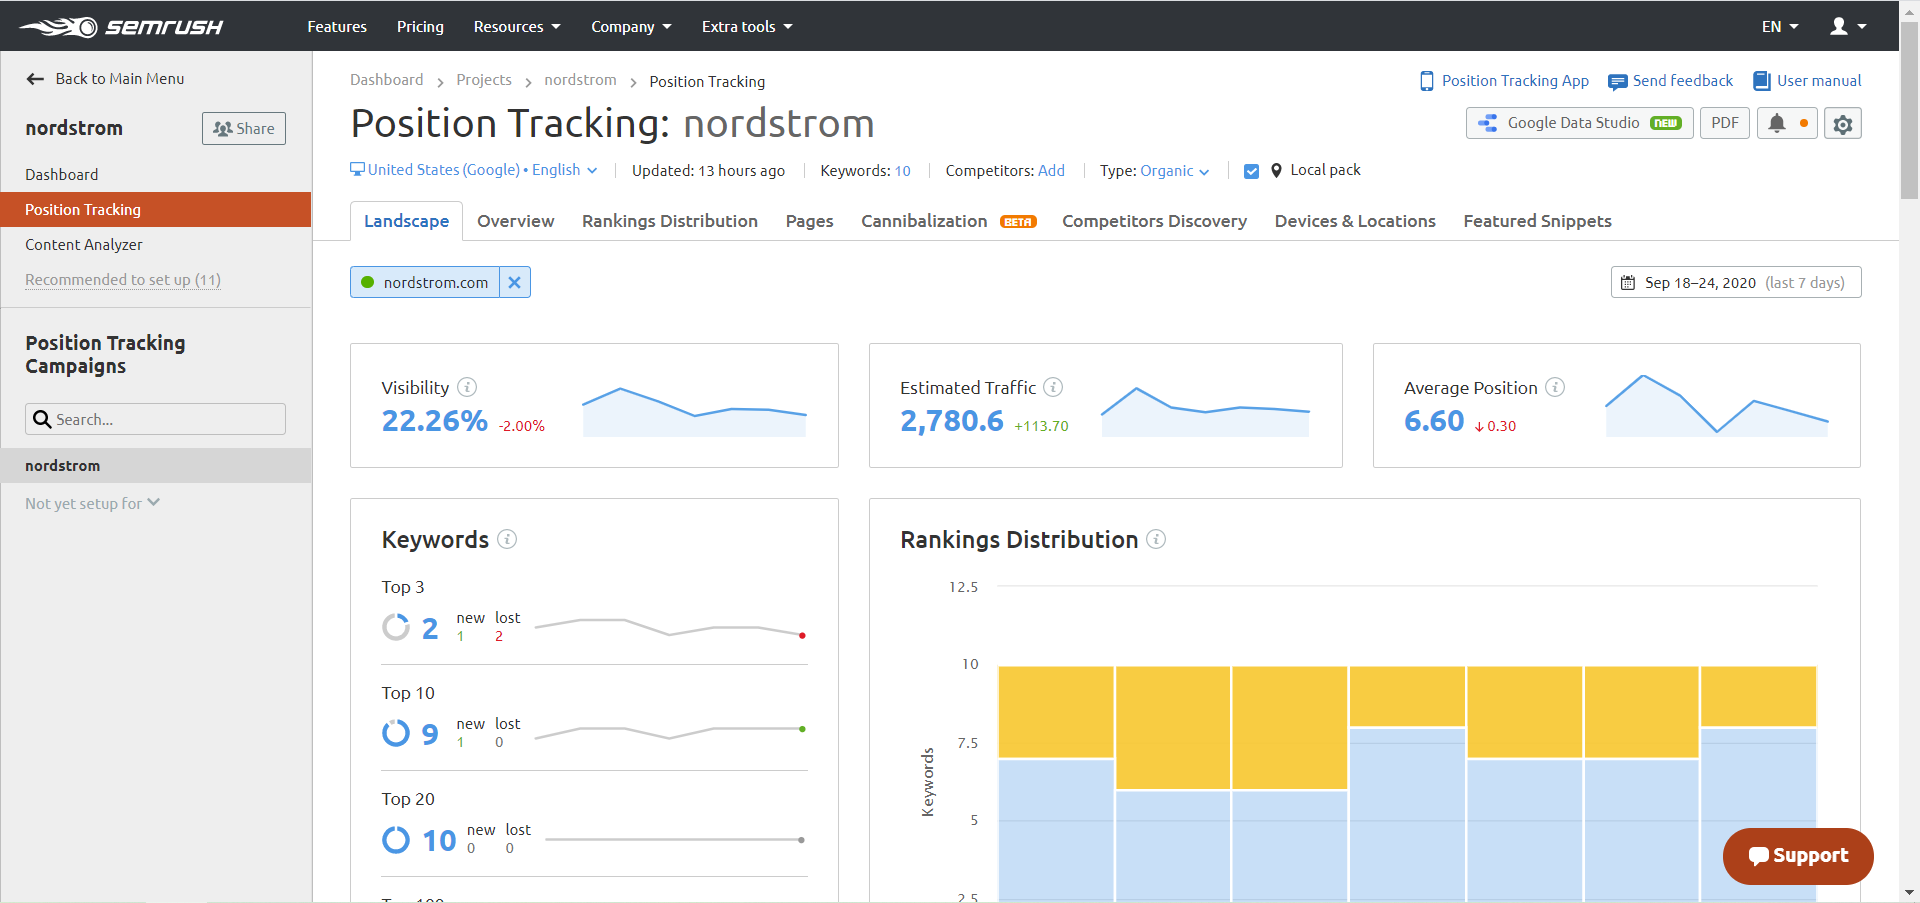The image size is (1920, 903).
Task: Open the Type Organic dropdown
Action: (x=1167, y=171)
